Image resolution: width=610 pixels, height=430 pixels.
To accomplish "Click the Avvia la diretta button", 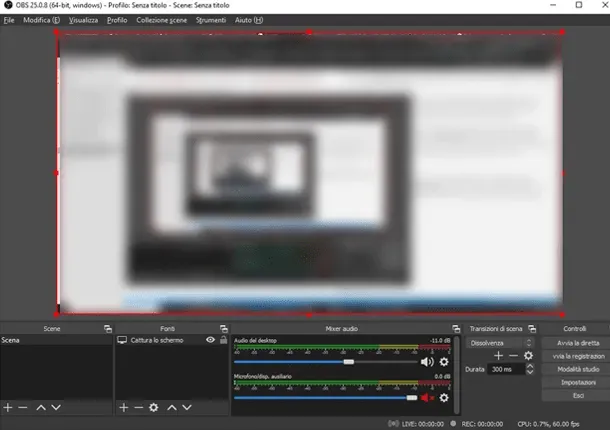I will tap(572, 342).
